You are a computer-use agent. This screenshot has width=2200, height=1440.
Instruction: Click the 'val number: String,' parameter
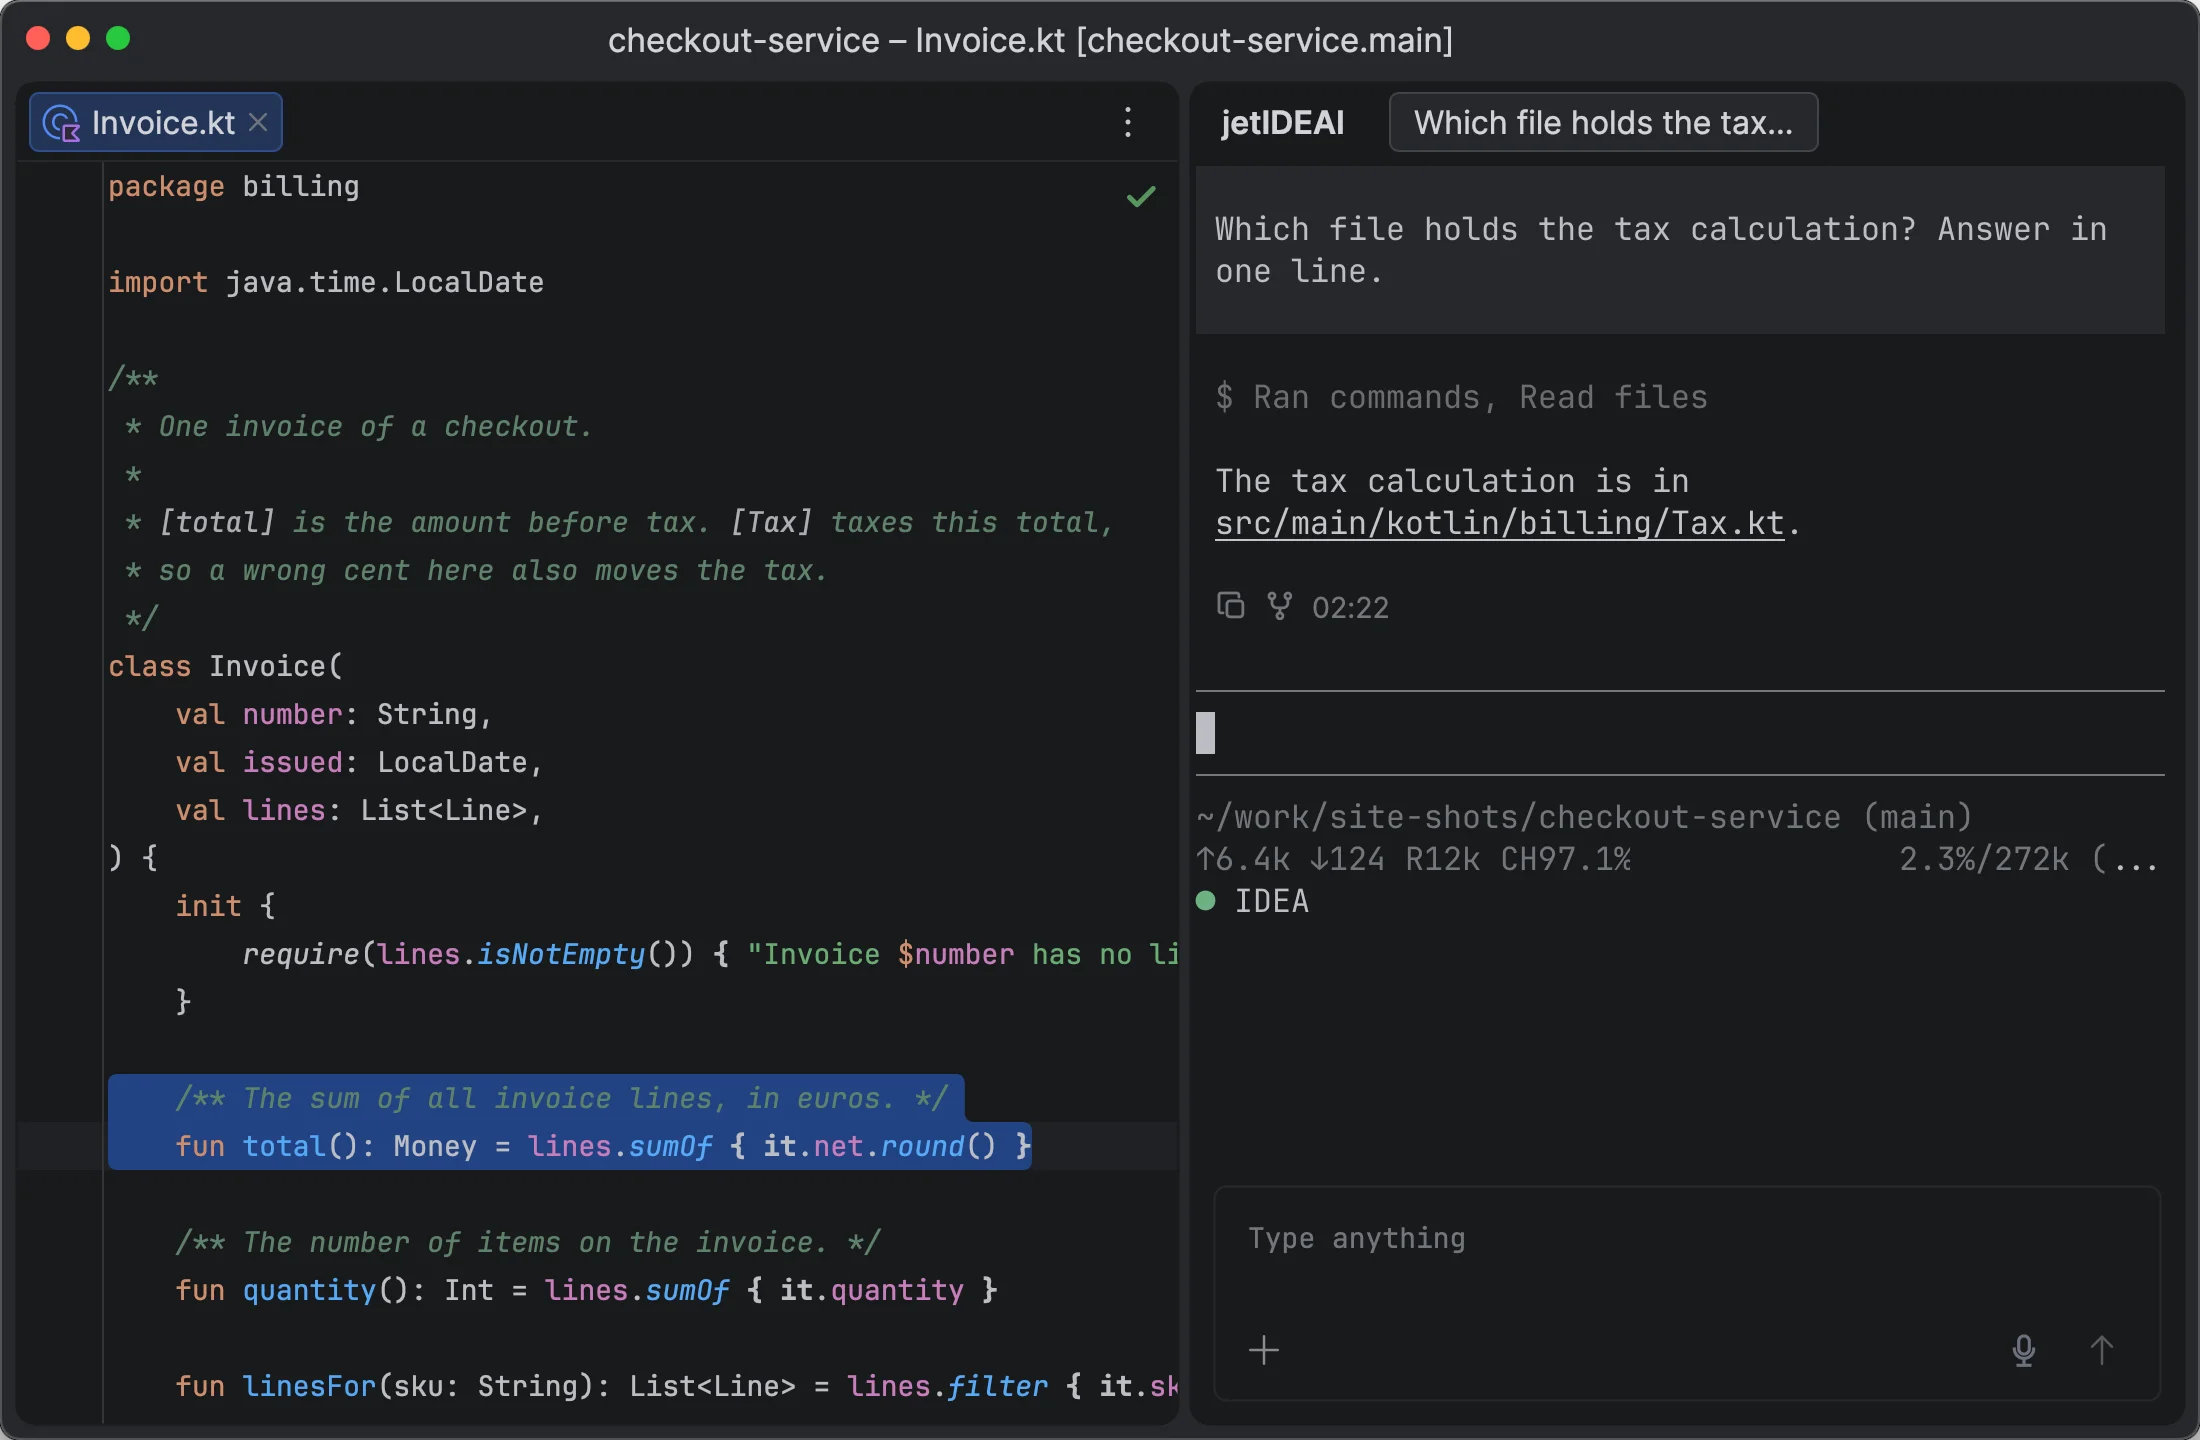click(334, 714)
